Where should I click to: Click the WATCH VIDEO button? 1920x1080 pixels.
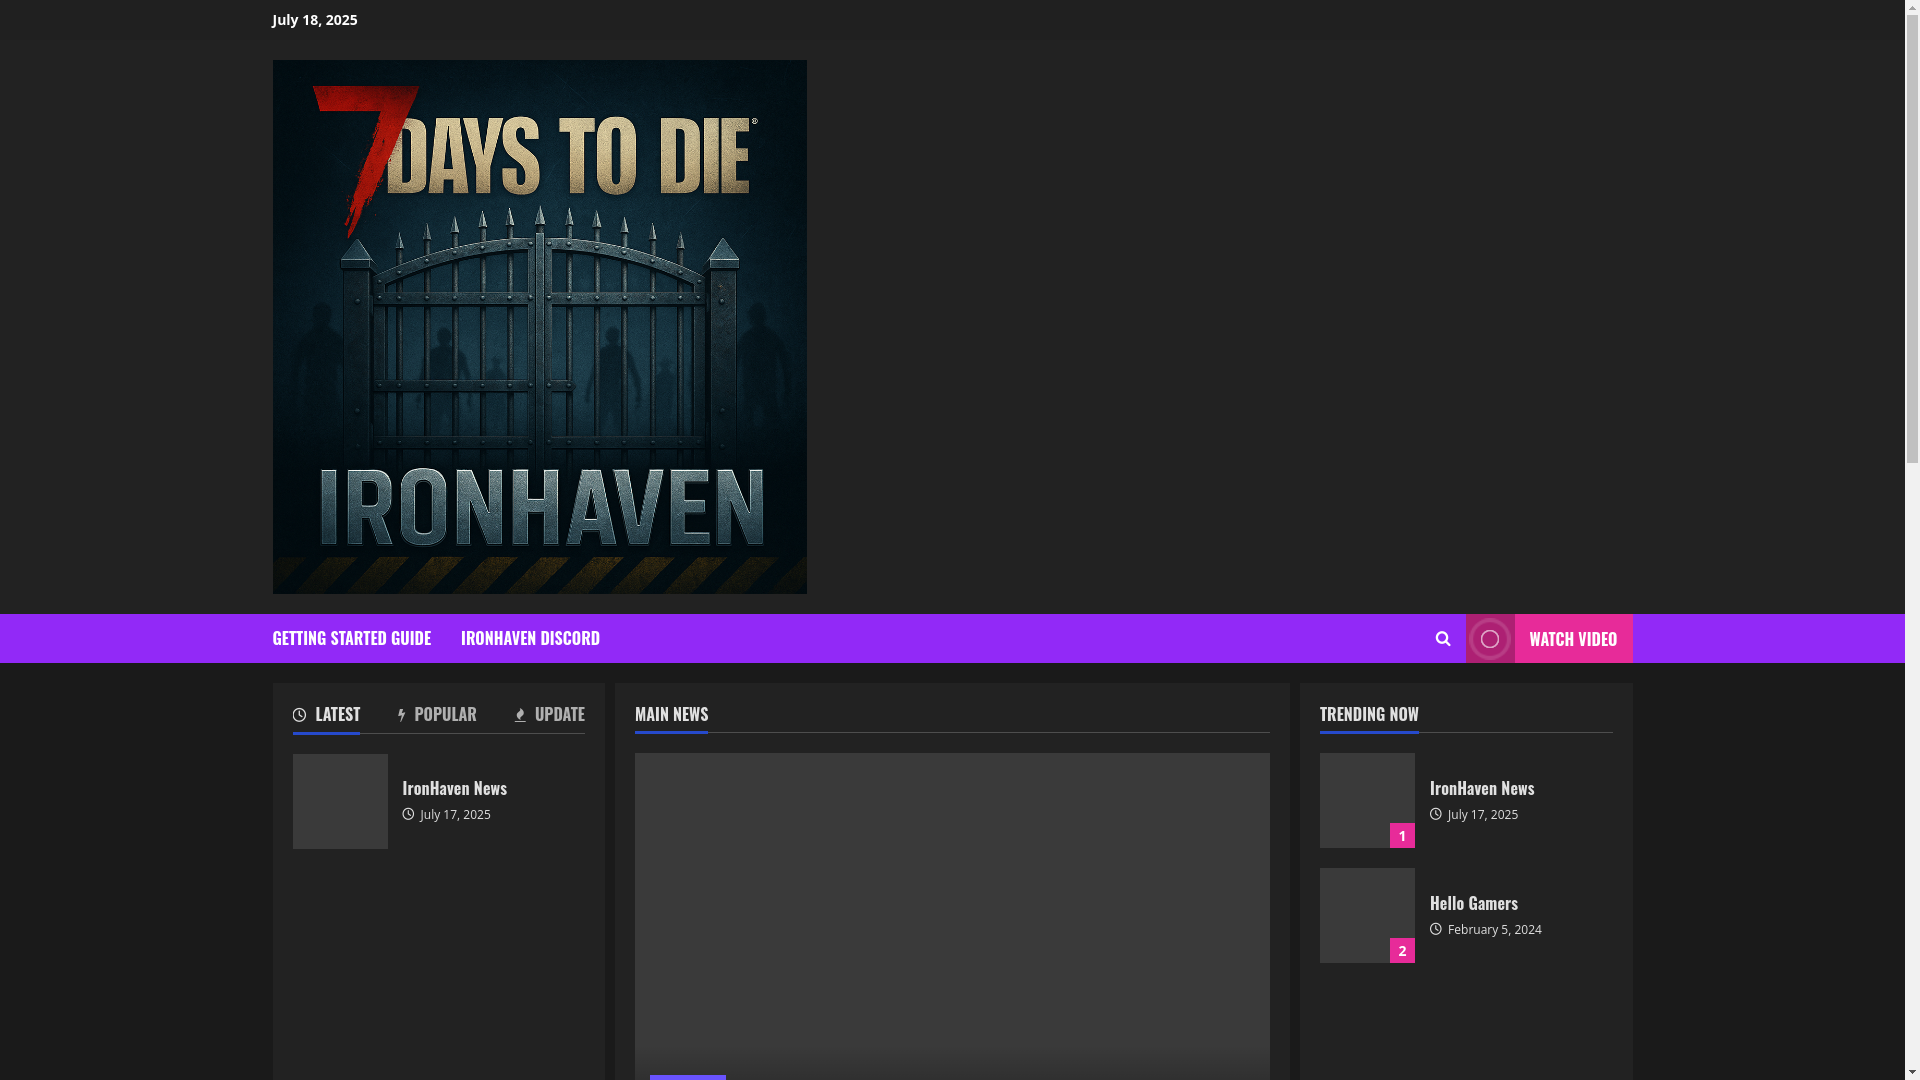[x=1549, y=639]
